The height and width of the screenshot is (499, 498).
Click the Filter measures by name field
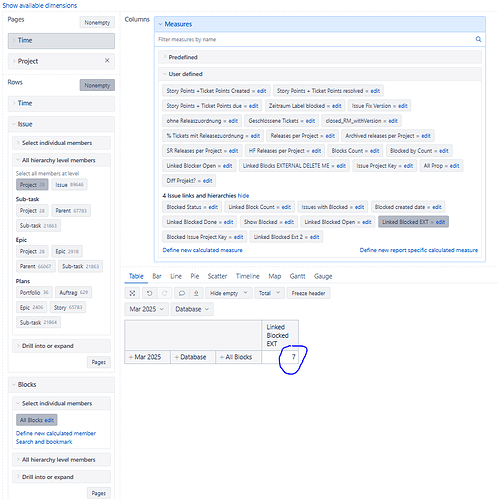point(315,39)
